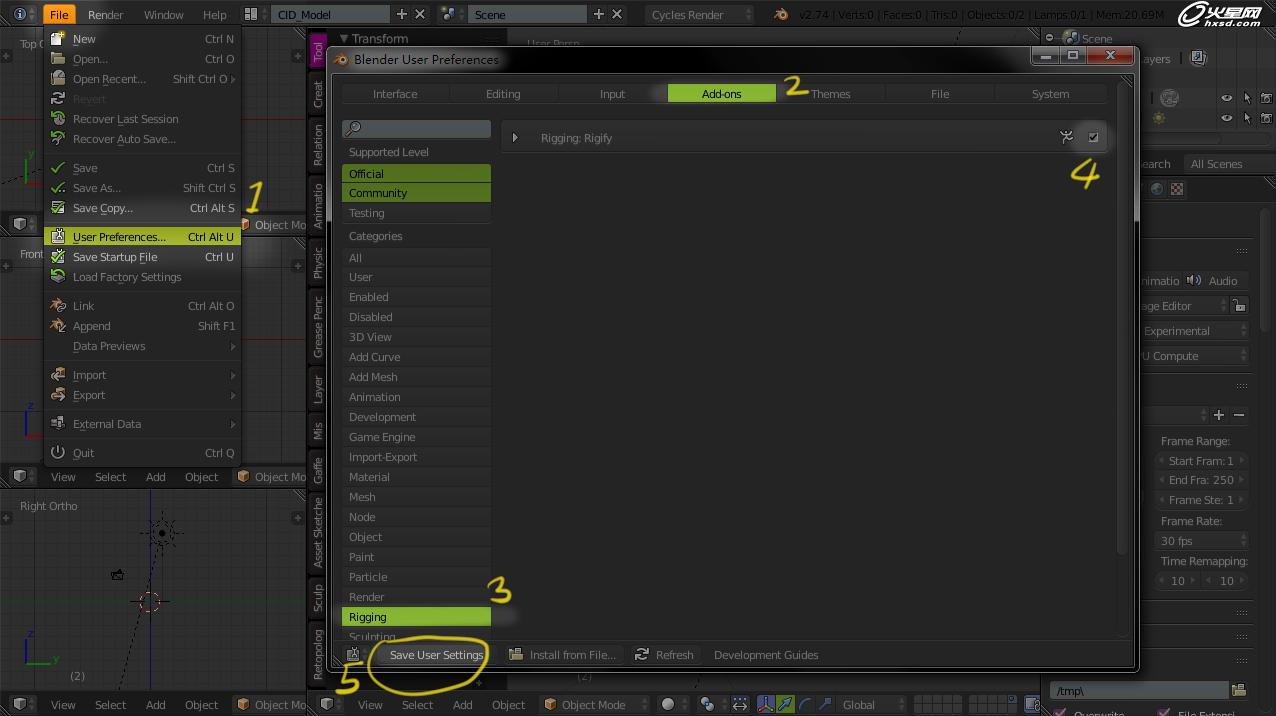
Task: Click the Window menu in top bar
Action: [x=163, y=15]
